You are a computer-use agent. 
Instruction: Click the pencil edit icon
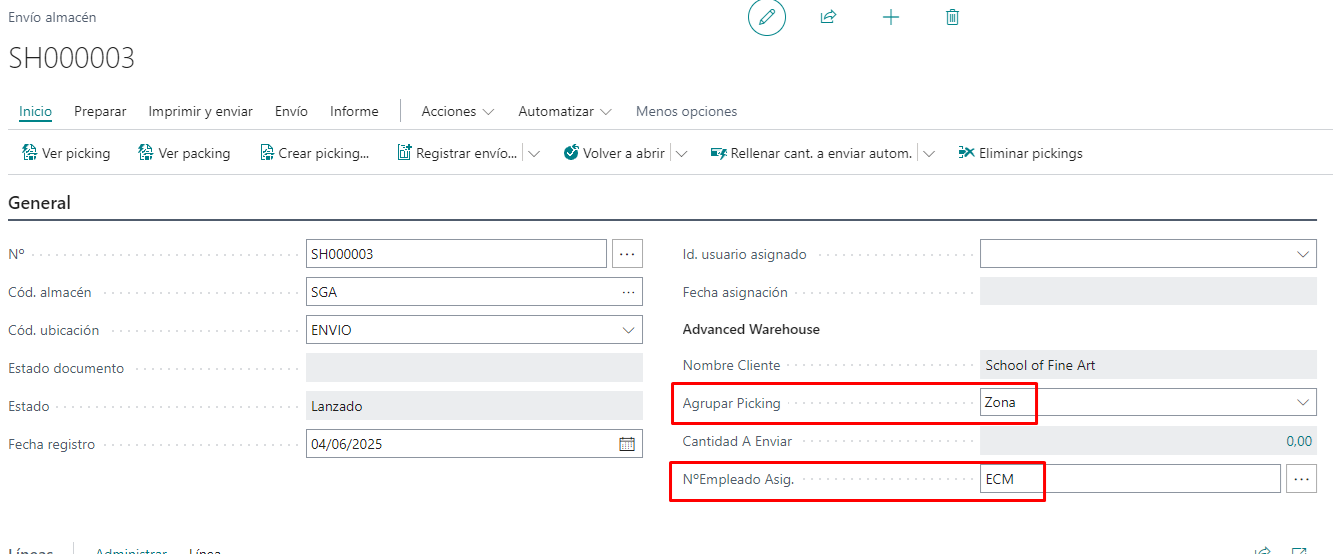point(767,18)
